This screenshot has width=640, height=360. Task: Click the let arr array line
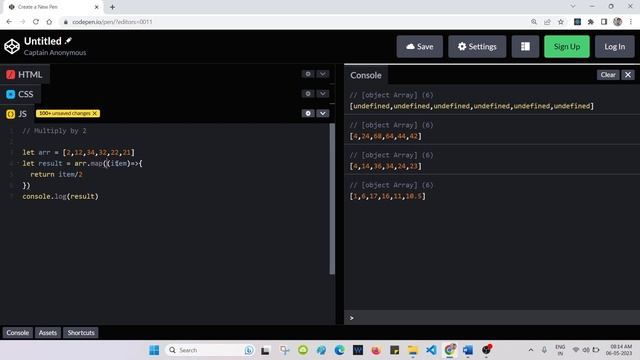tap(78, 152)
